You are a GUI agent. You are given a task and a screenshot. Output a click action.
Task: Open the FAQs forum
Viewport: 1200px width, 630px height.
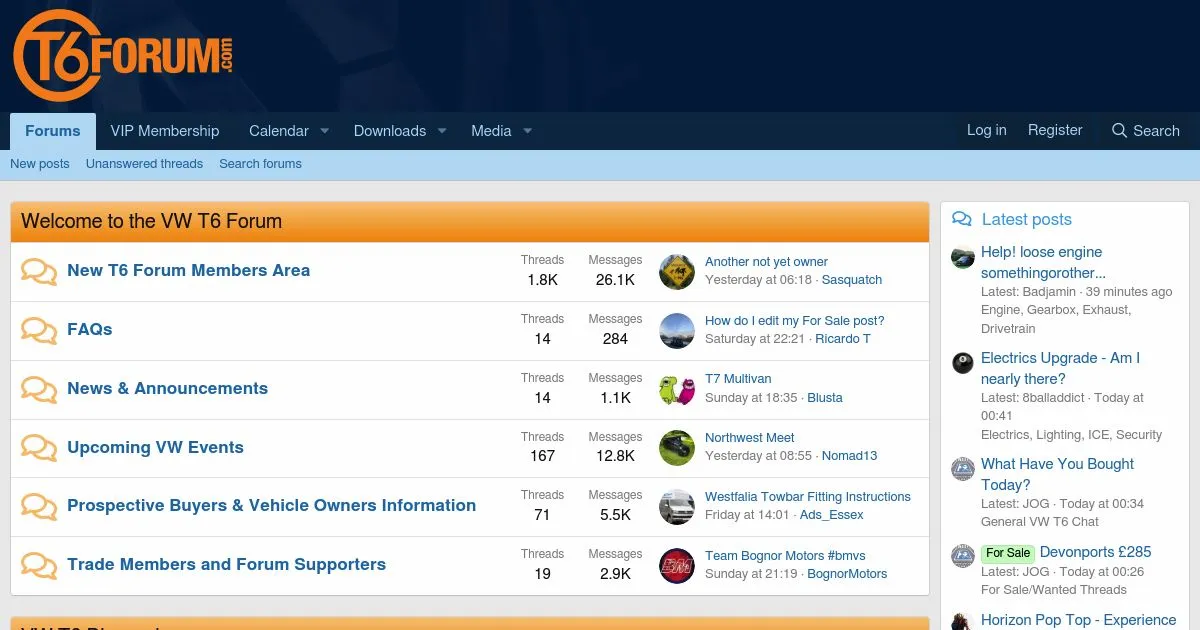[89, 329]
